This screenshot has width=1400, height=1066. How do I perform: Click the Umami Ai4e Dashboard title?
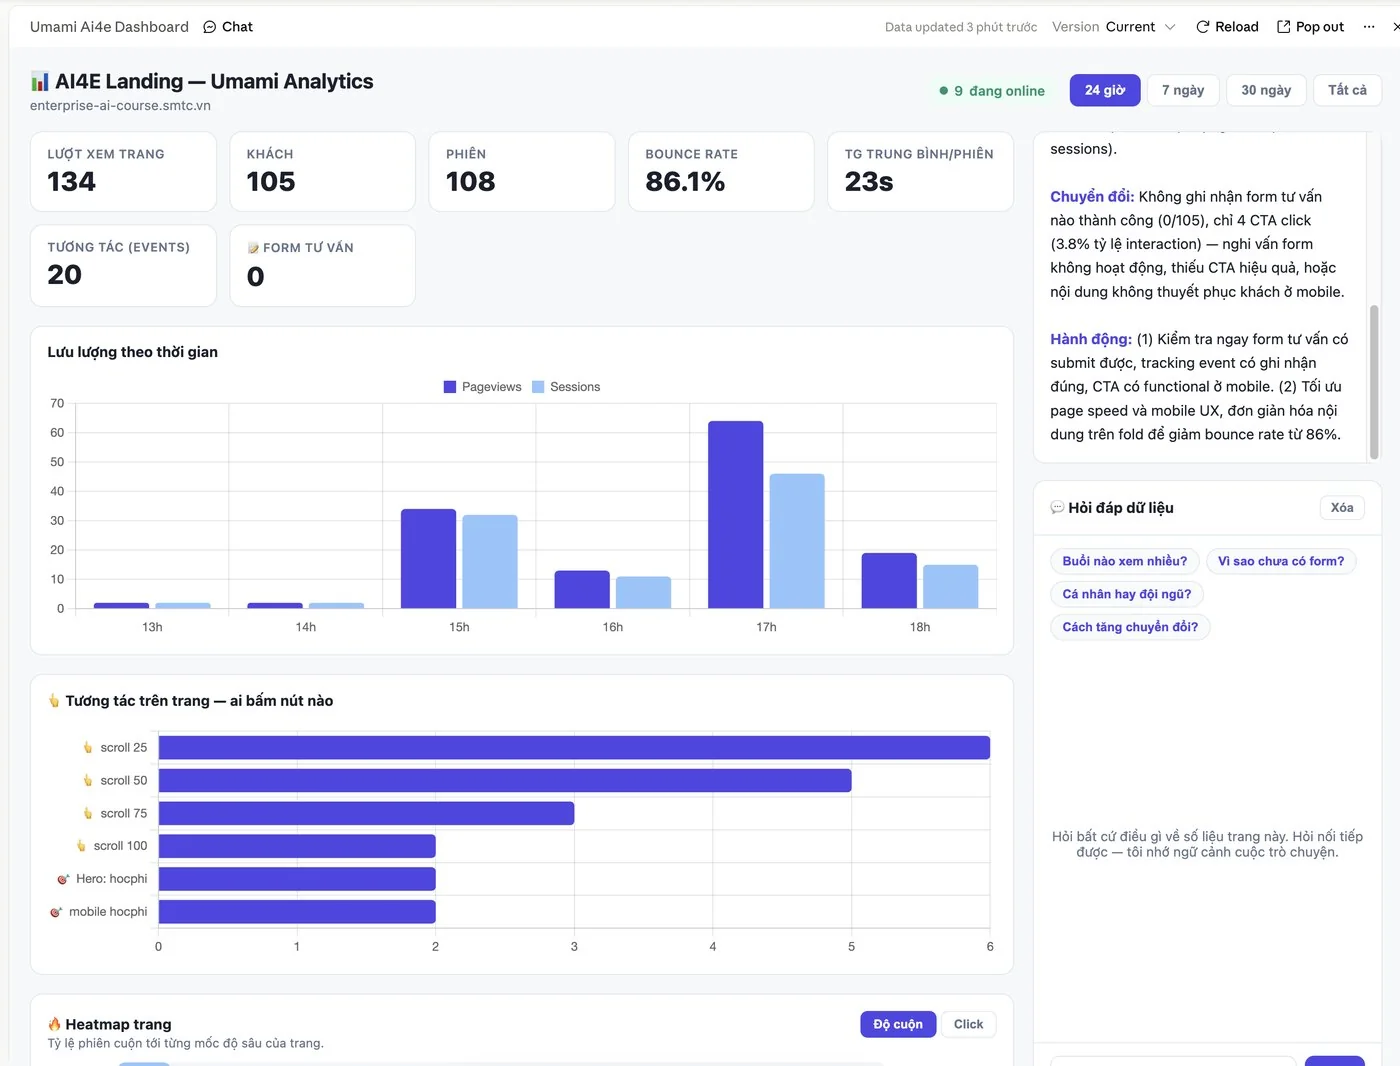(109, 27)
